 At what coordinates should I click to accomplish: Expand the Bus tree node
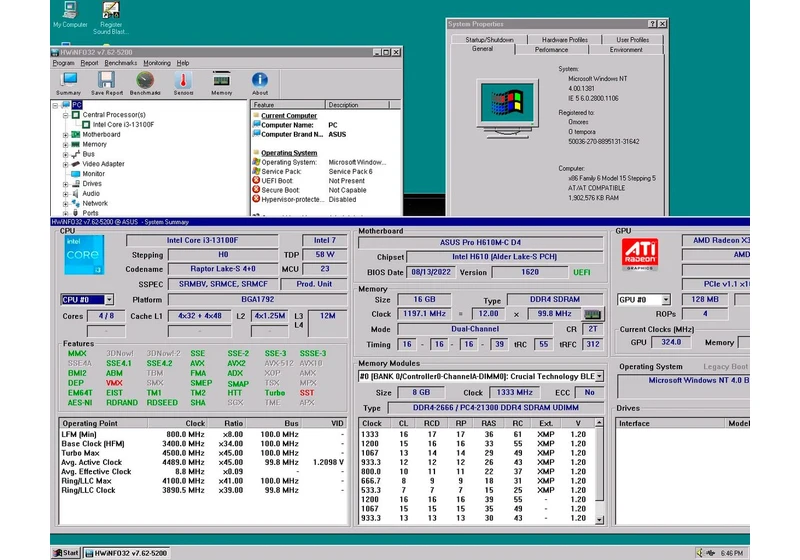[65, 155]
